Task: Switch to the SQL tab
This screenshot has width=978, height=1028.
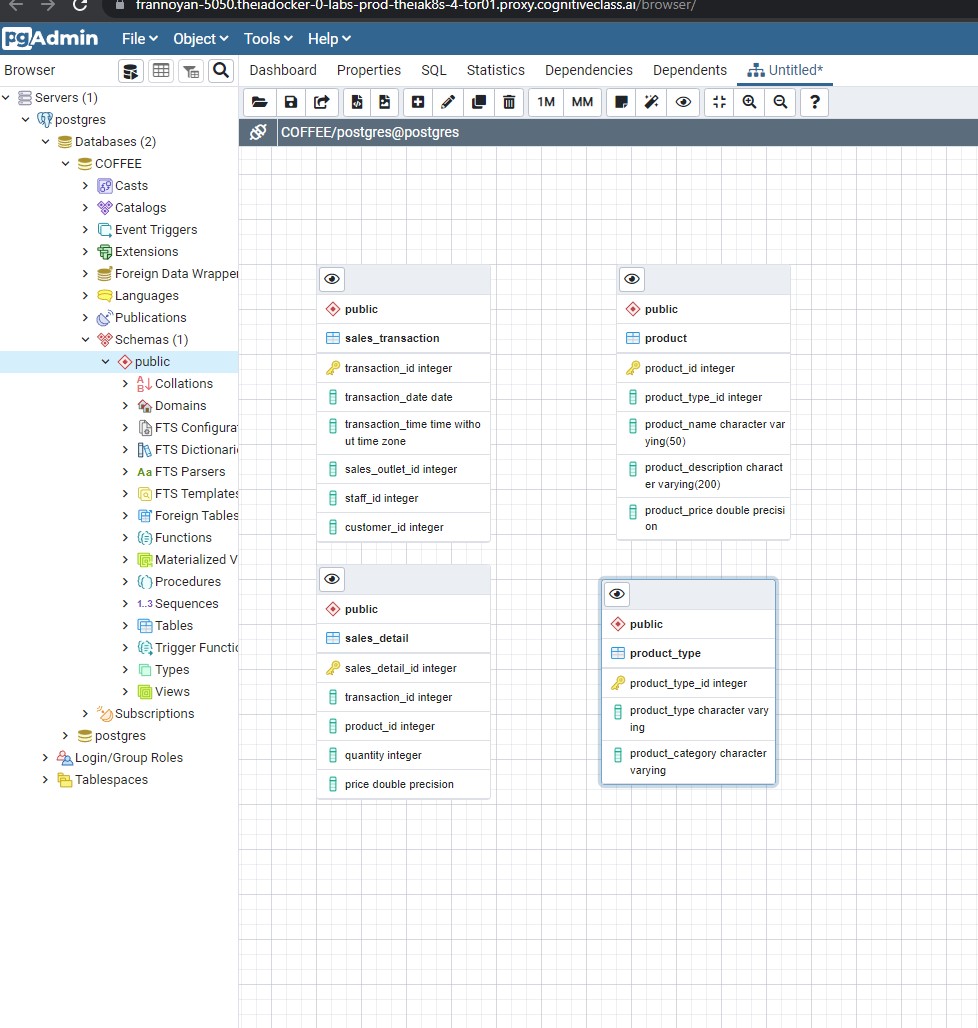Action: click(434, 70)
